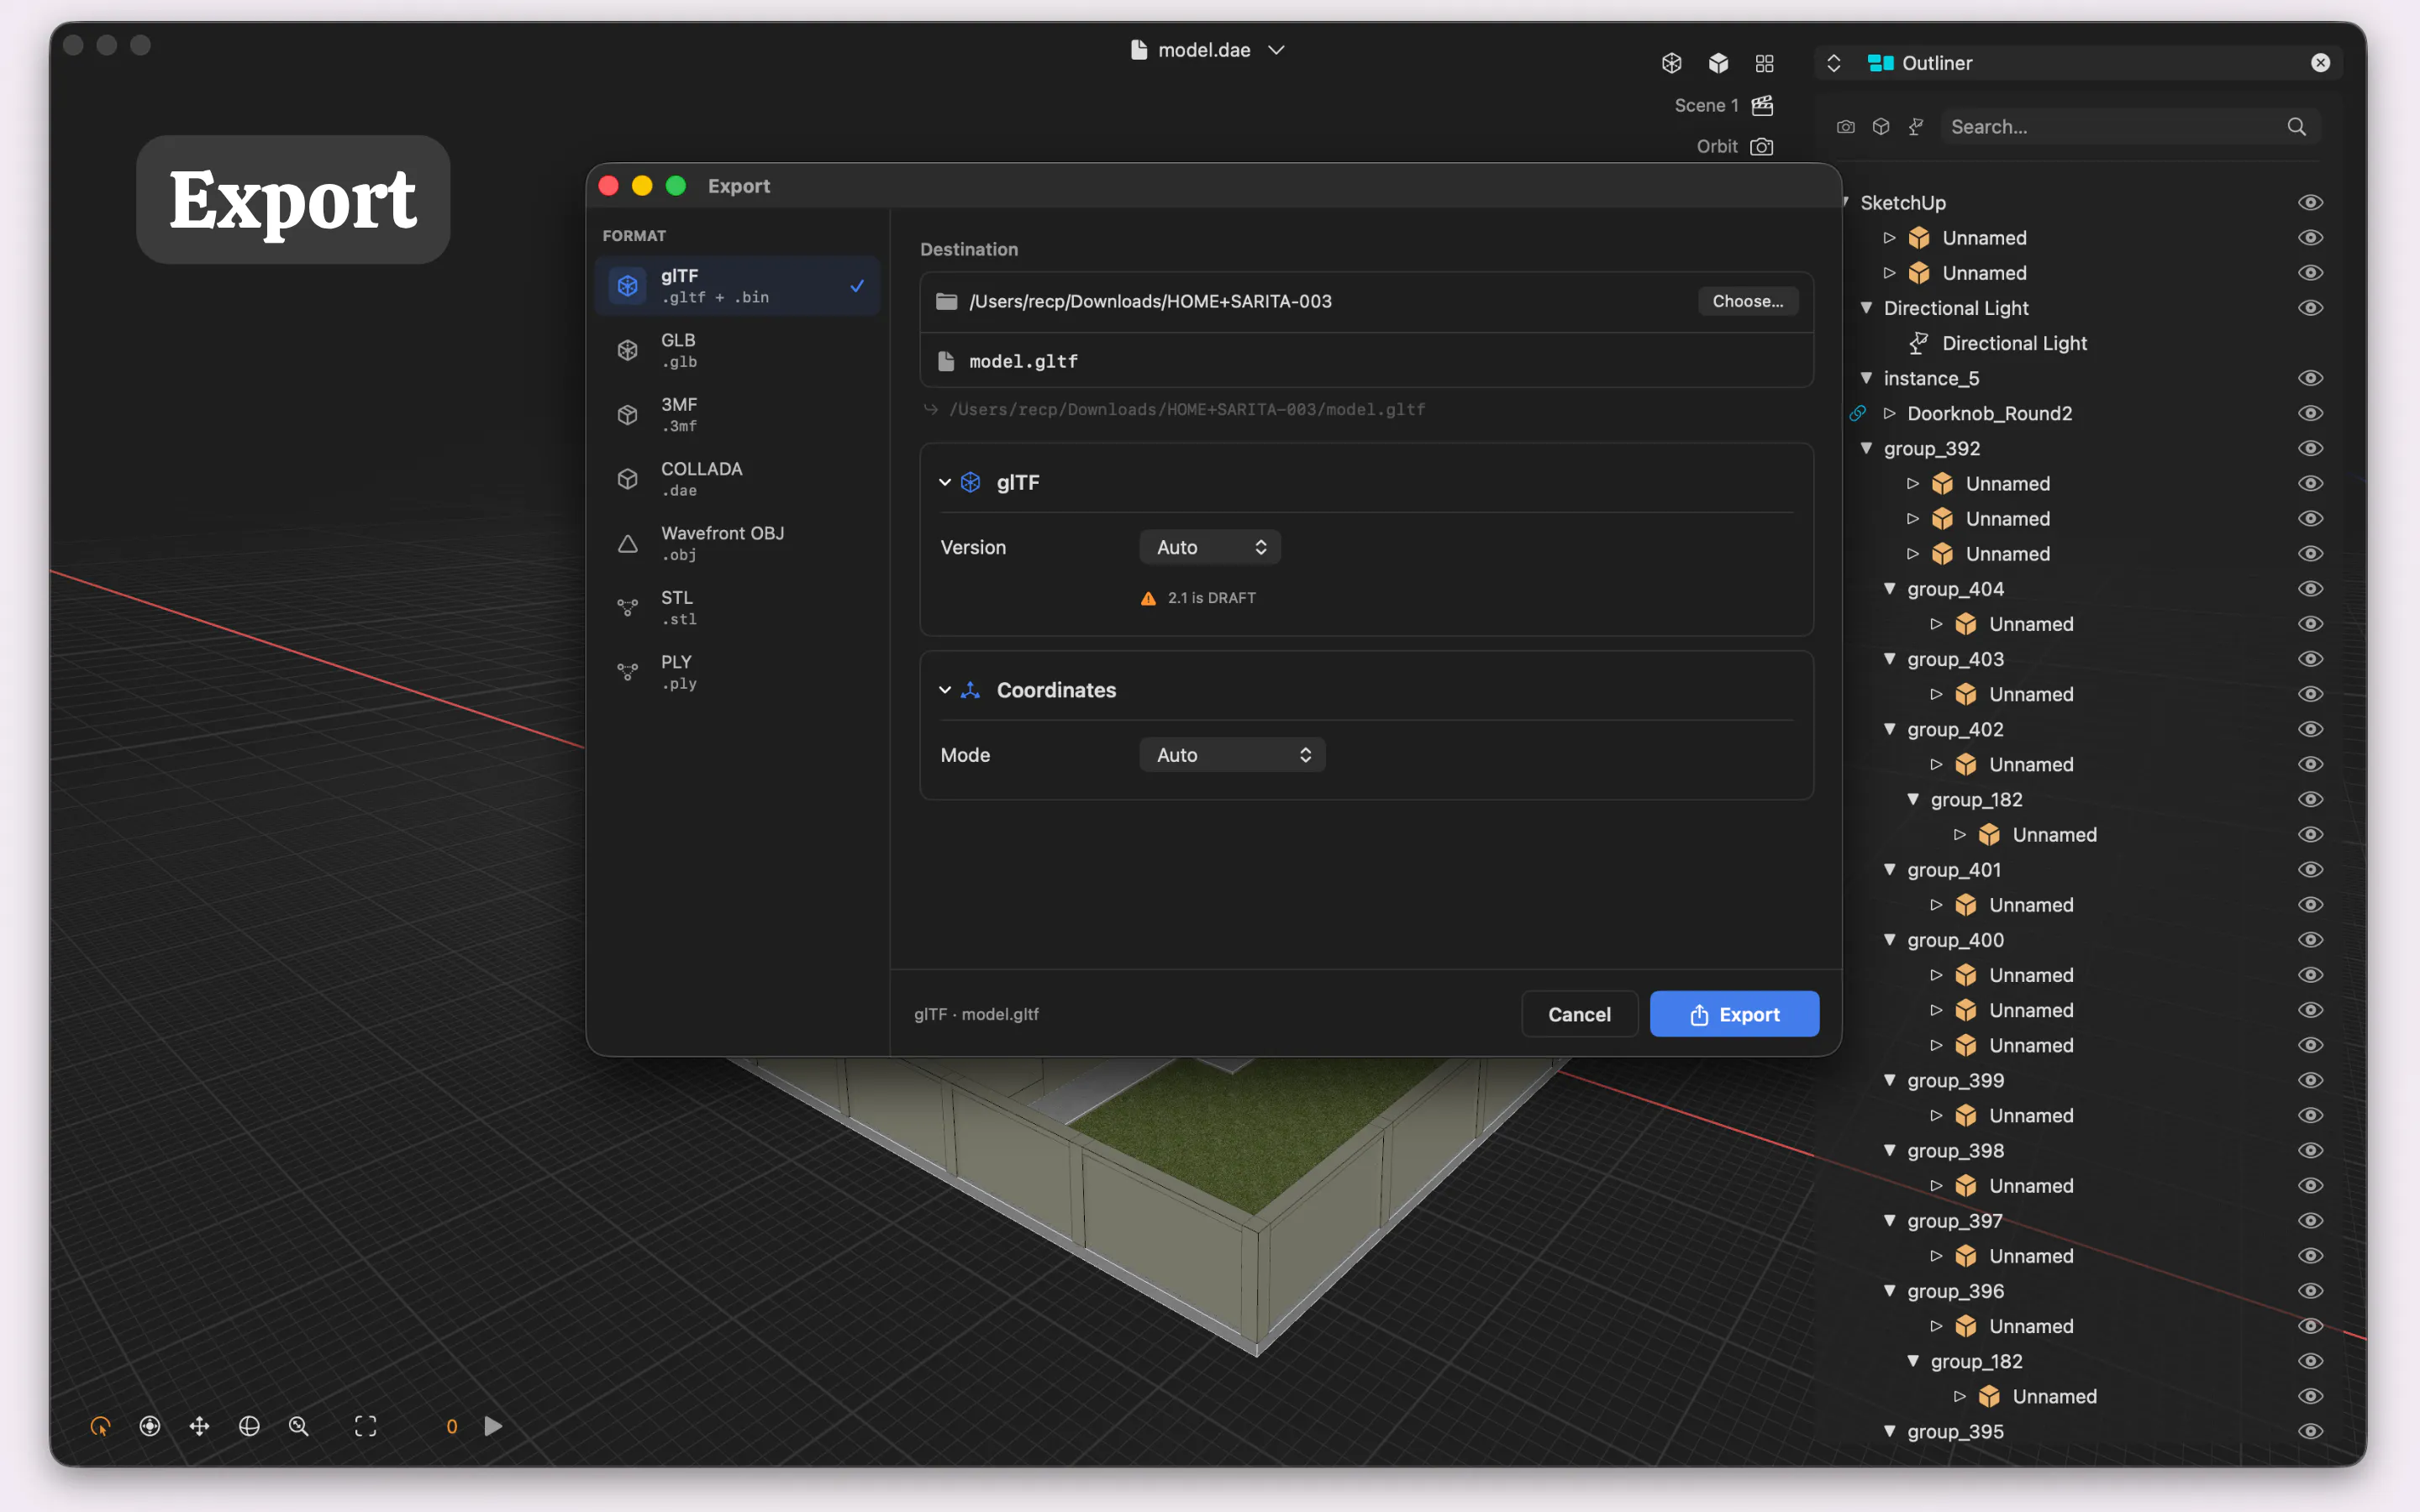The width and height of the screenshot is (2420, 1512).
Task: Click the Outliner camera filter icon
Action: 1846,127
